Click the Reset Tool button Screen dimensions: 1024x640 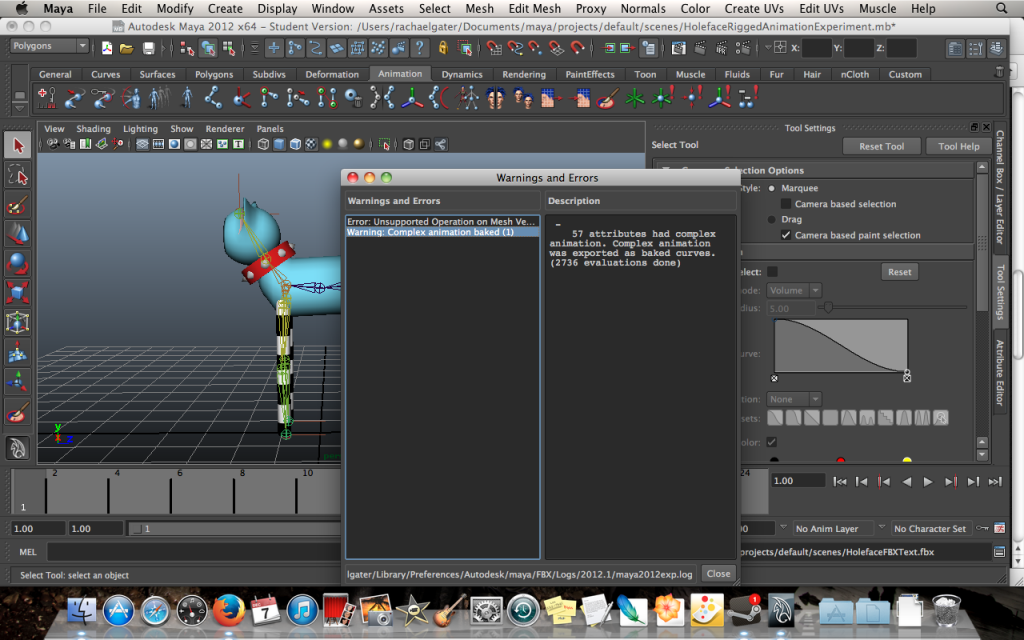coord(881,146)
